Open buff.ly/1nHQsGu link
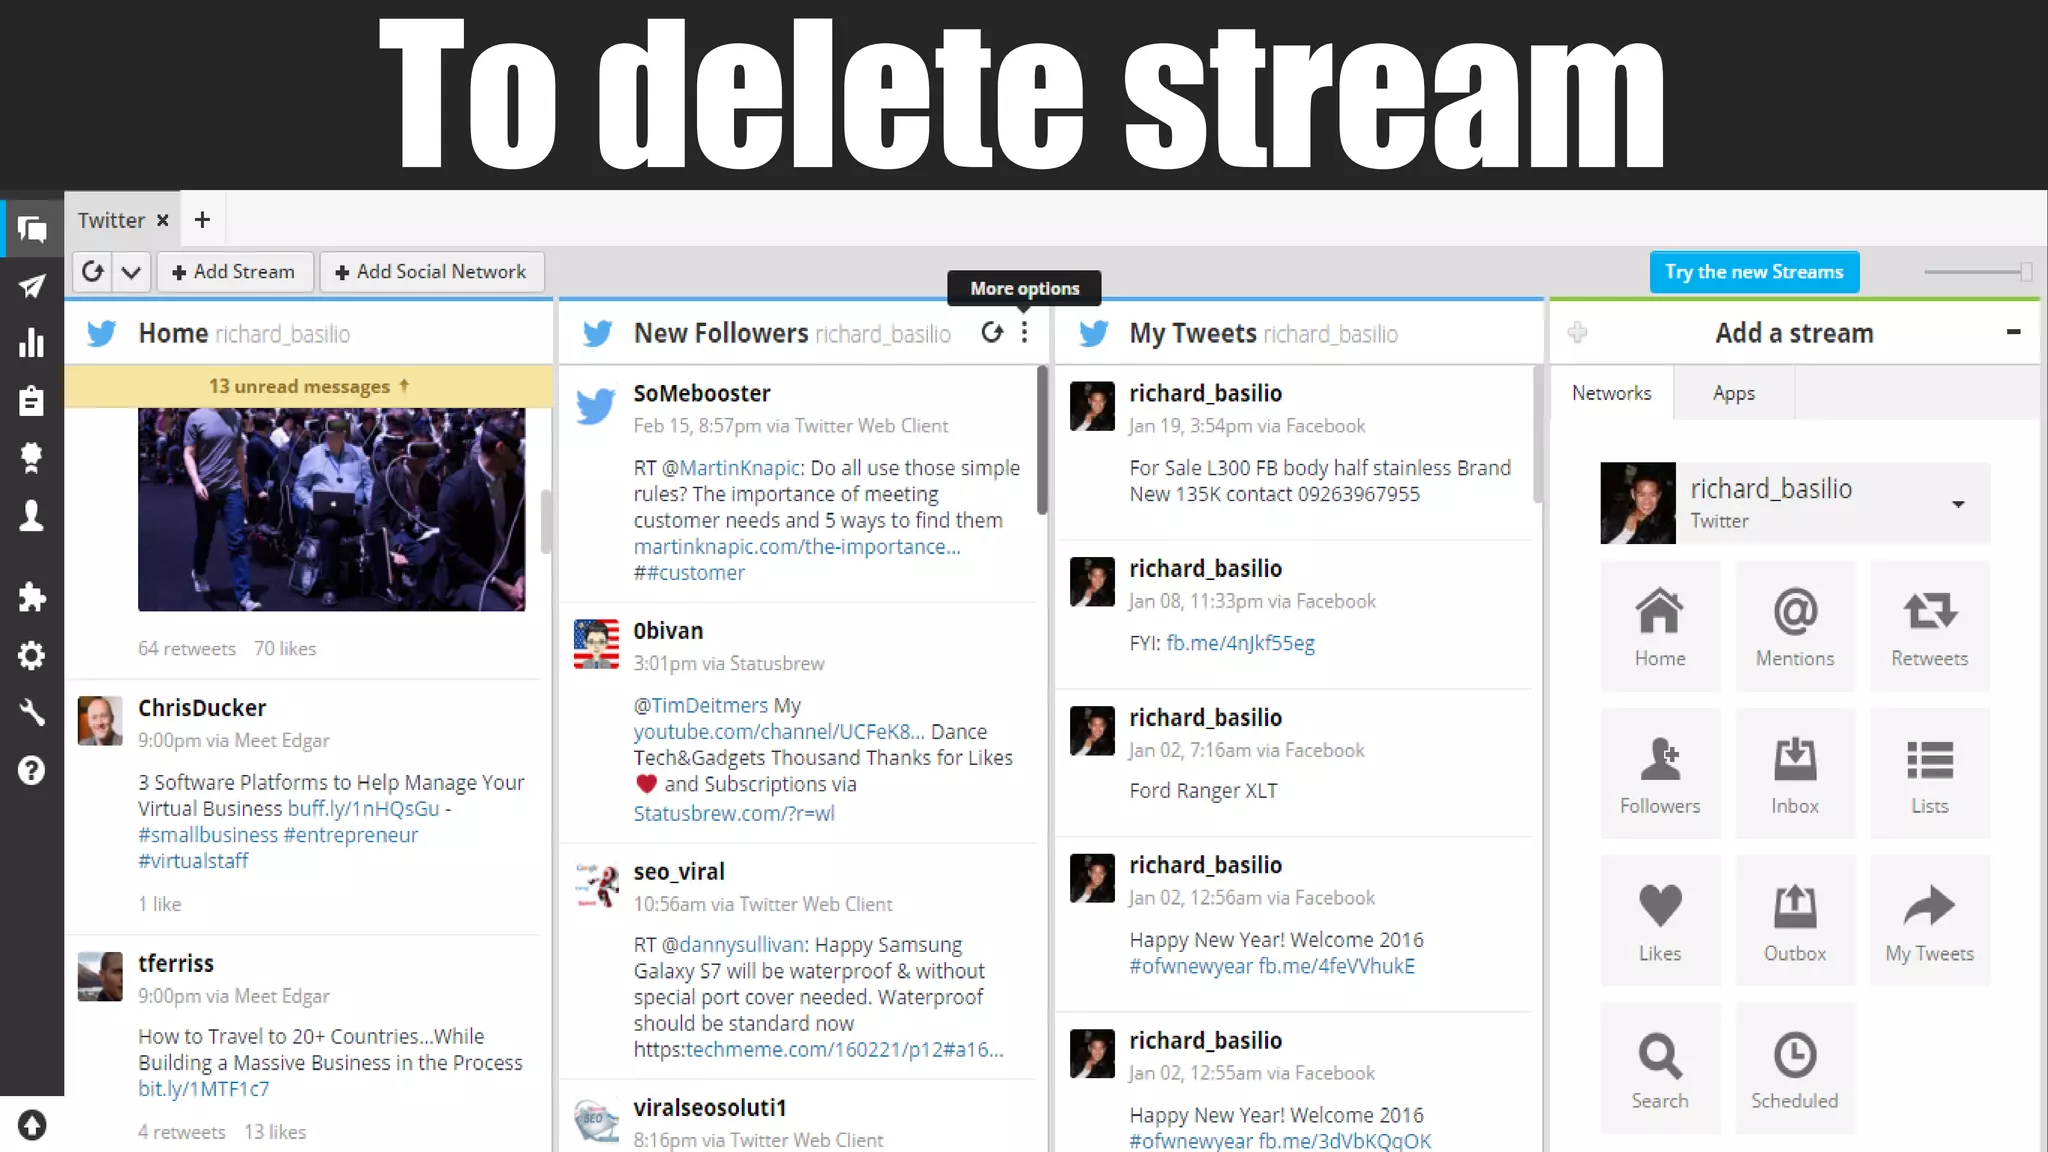Viewport: 2048px width, 1152px height. [363, 808]
